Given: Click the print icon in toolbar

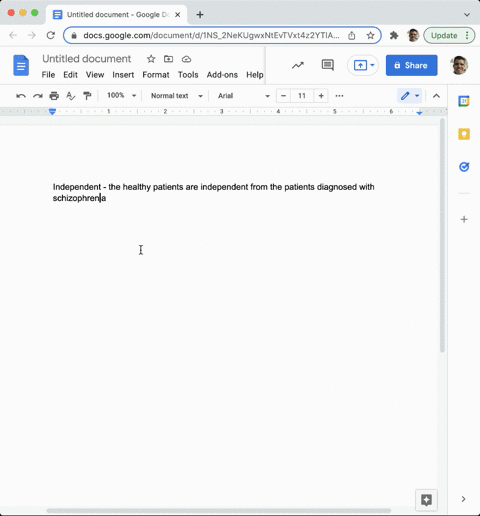Looking at the screenshot, I should (54, 96).
